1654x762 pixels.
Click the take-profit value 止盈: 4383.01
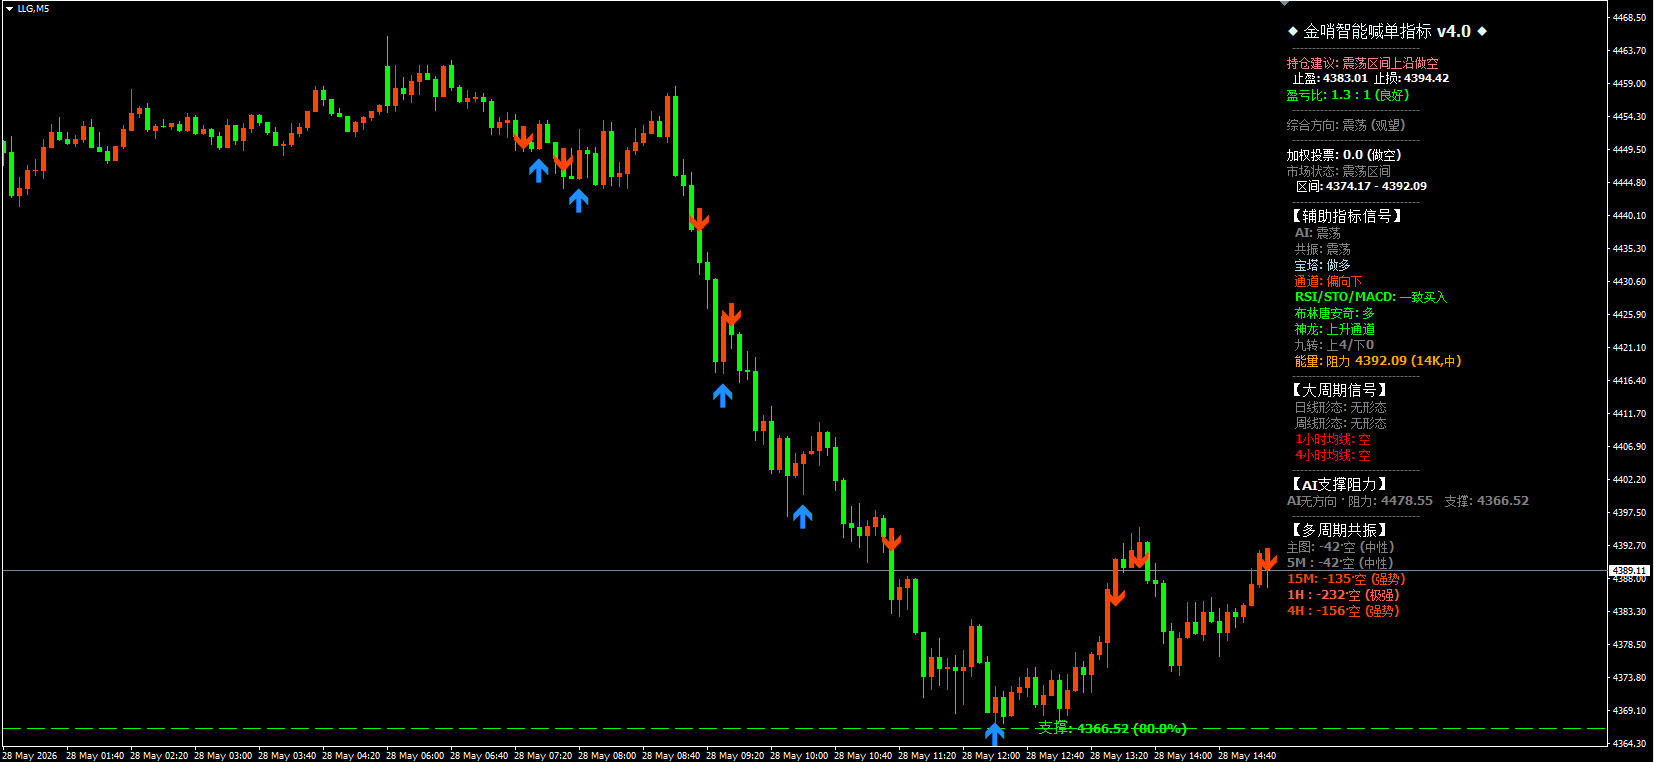(x=1330, y=78)
